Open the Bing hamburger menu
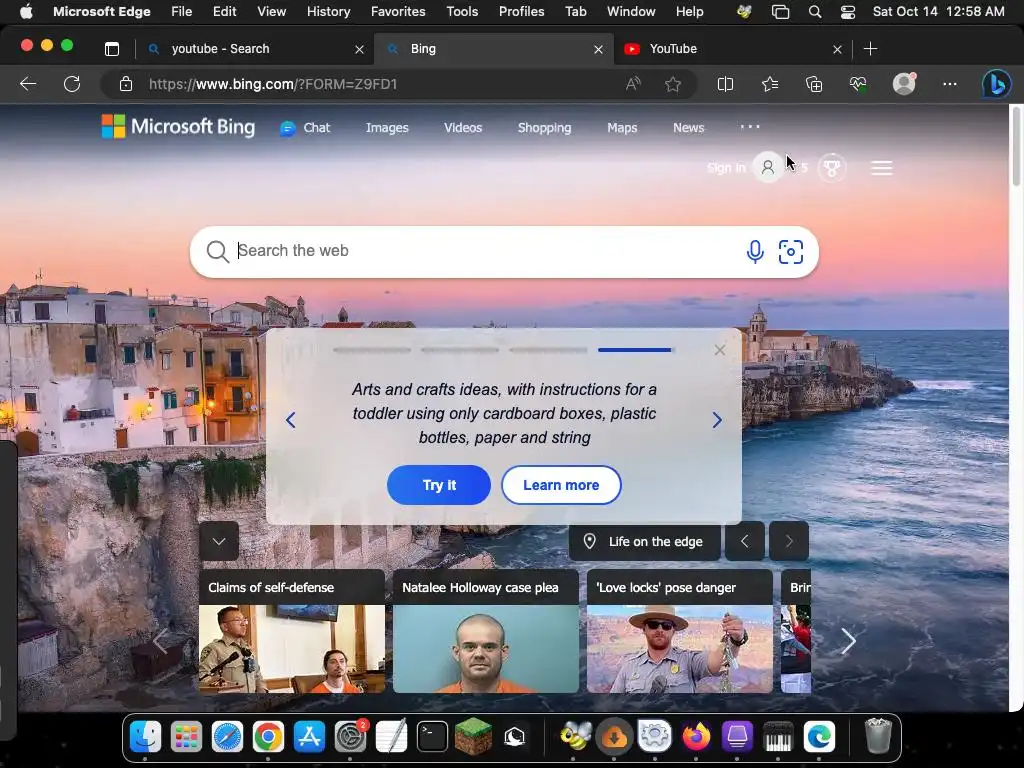Viewport: 1024px width, 768px height. tap(882, 168)
